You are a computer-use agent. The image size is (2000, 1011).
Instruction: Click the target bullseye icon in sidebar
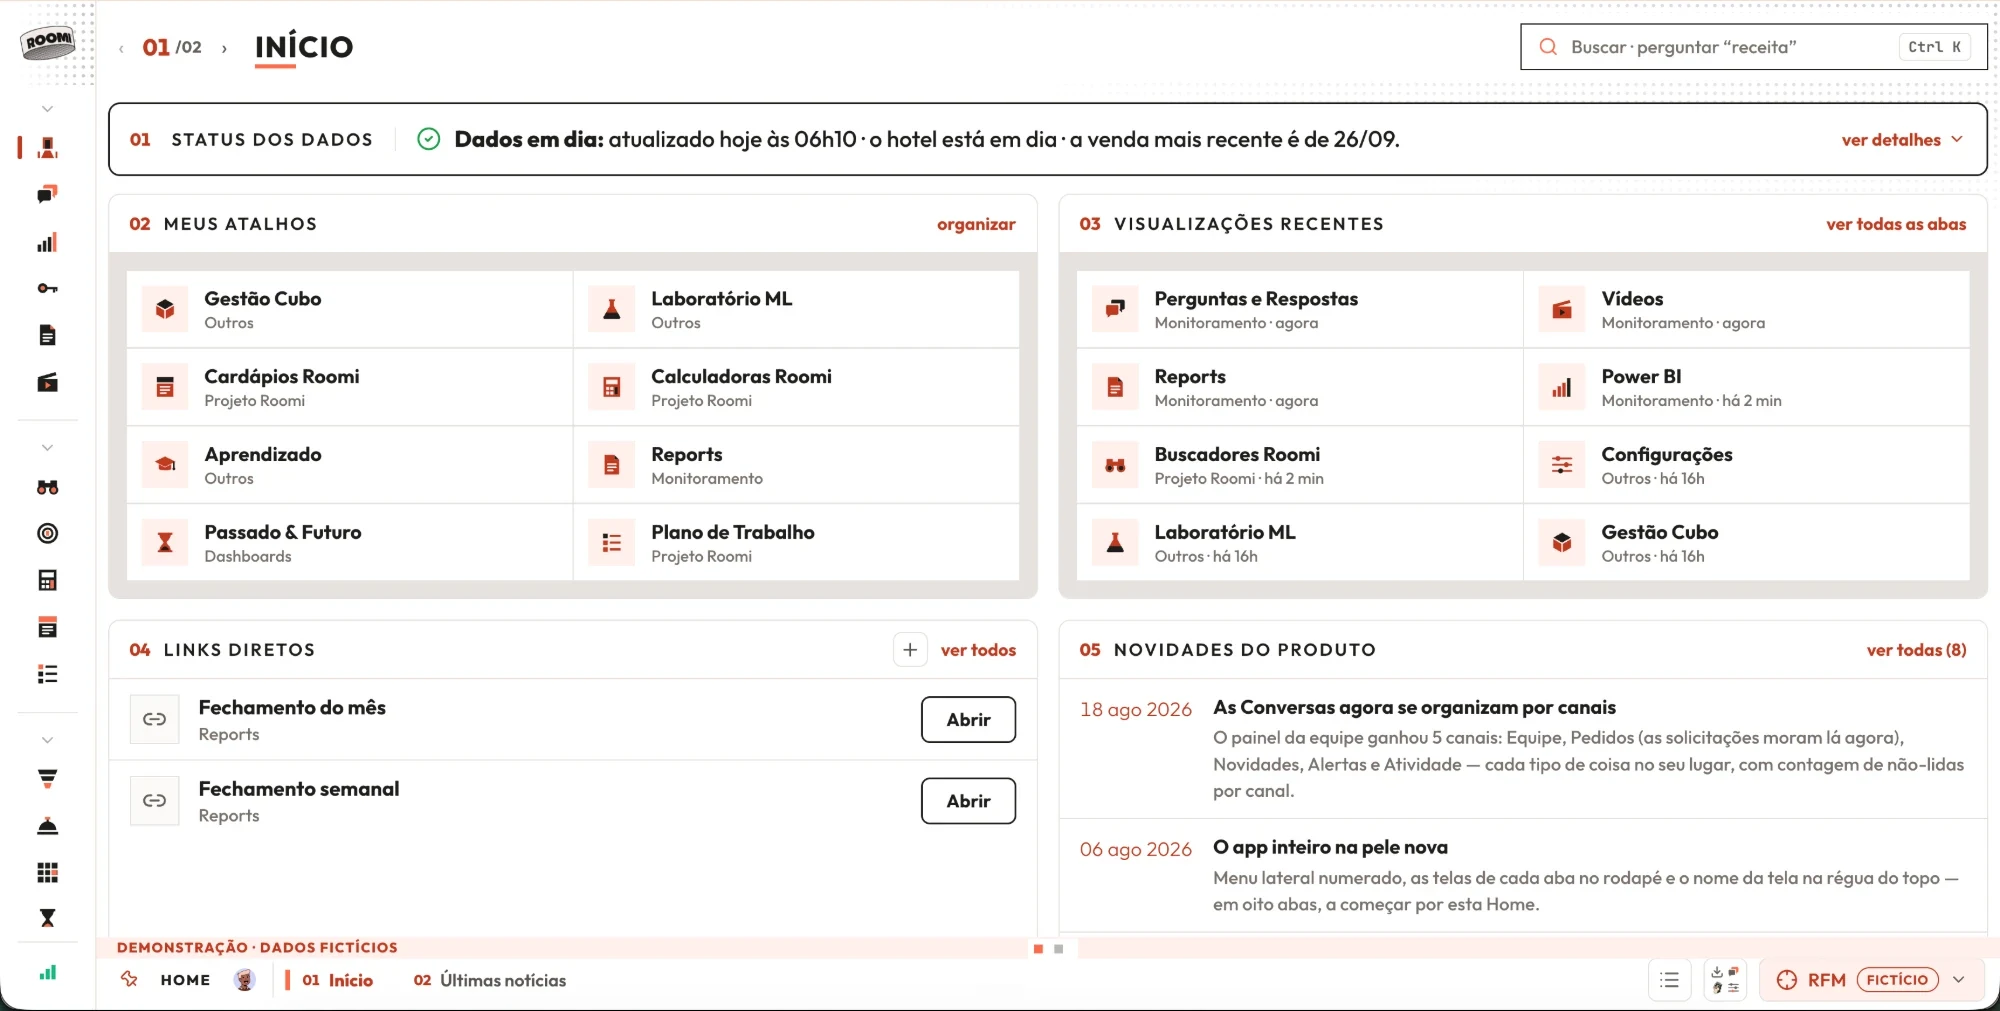[47, 533]
